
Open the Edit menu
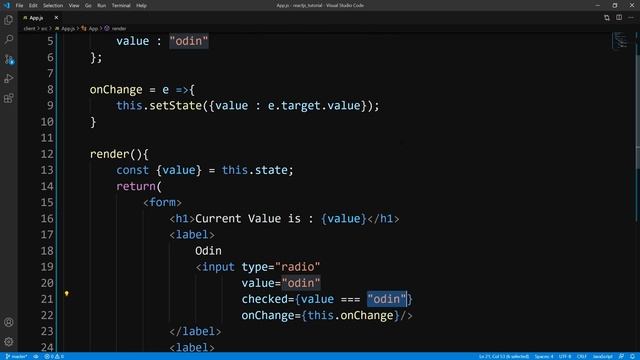coord(33,5)
